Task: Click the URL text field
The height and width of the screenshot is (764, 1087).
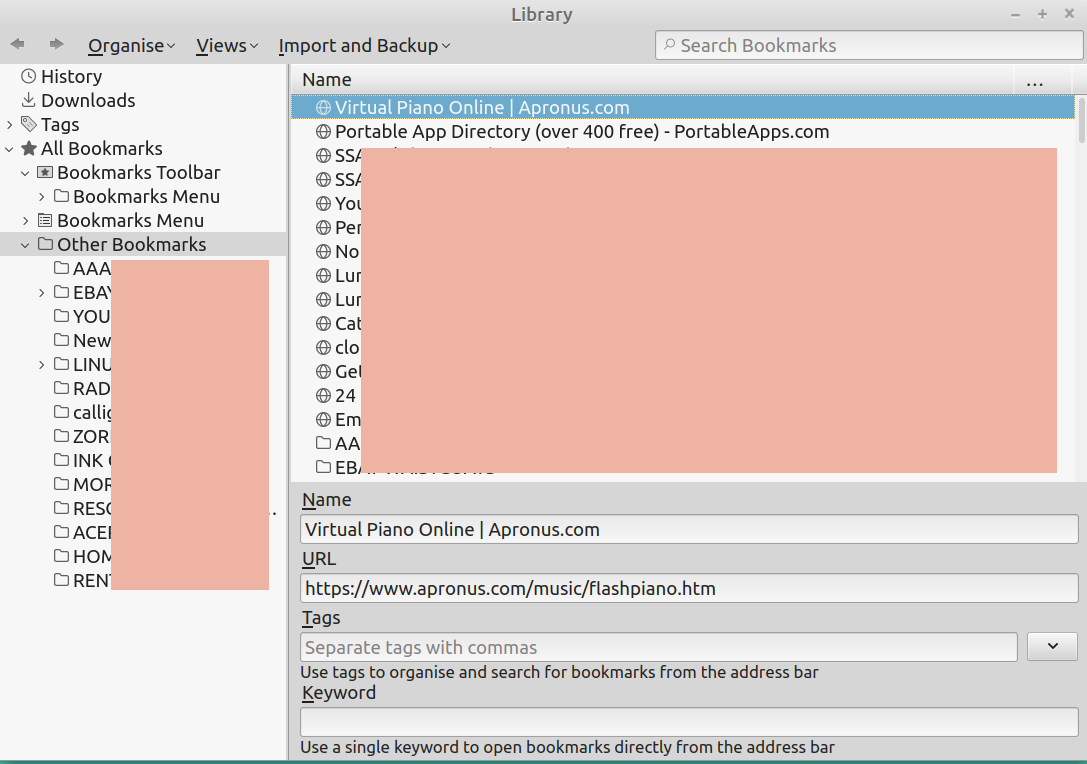Action: pyautogui.click(x=688, y=588)
